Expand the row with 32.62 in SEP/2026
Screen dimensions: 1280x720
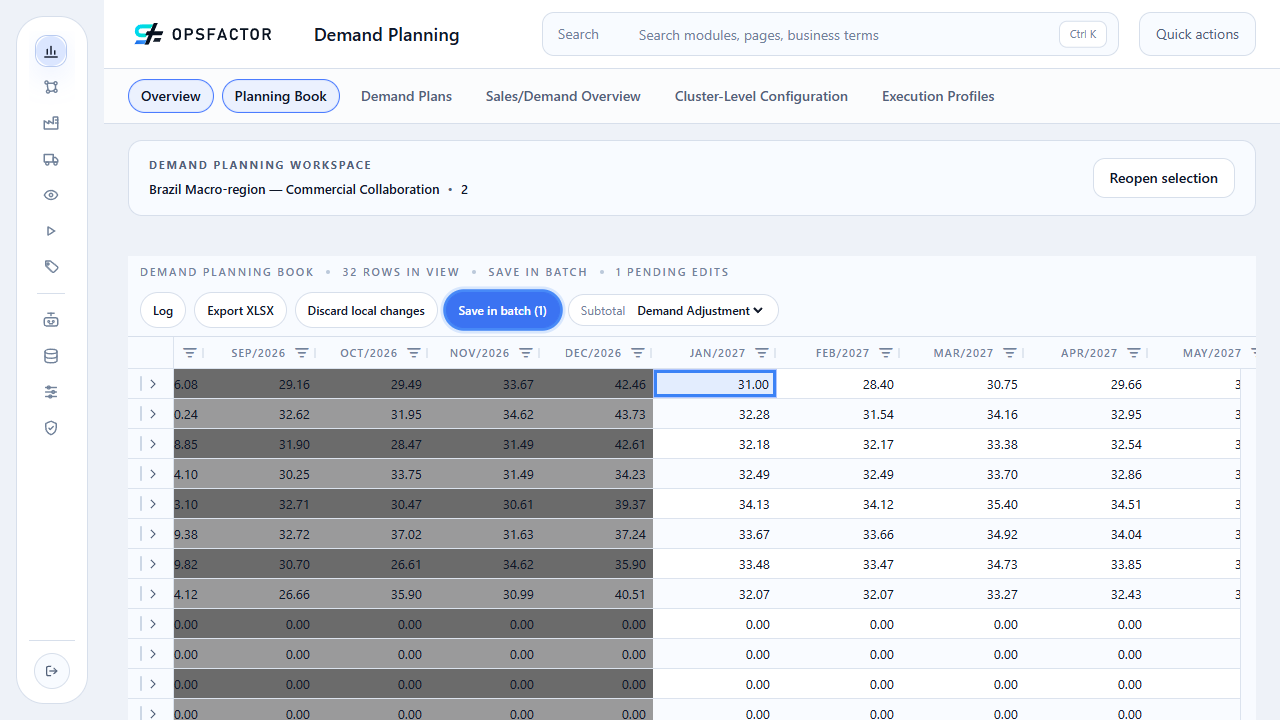click(x=153, y=414)
